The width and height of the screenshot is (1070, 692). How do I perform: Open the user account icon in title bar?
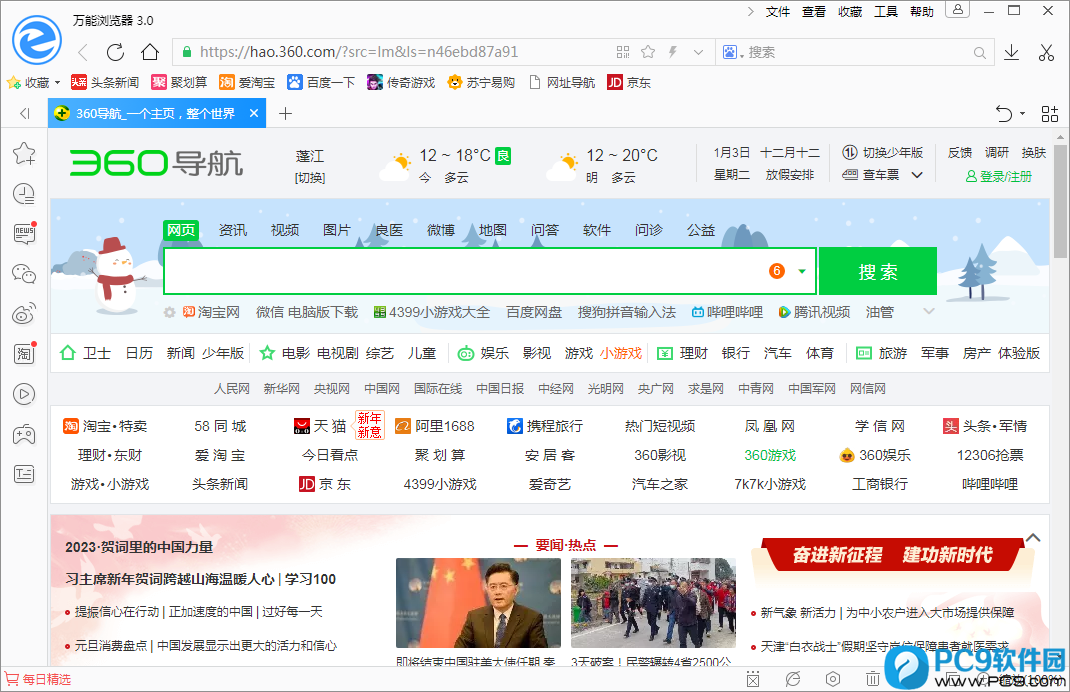(x=957, y=10)
